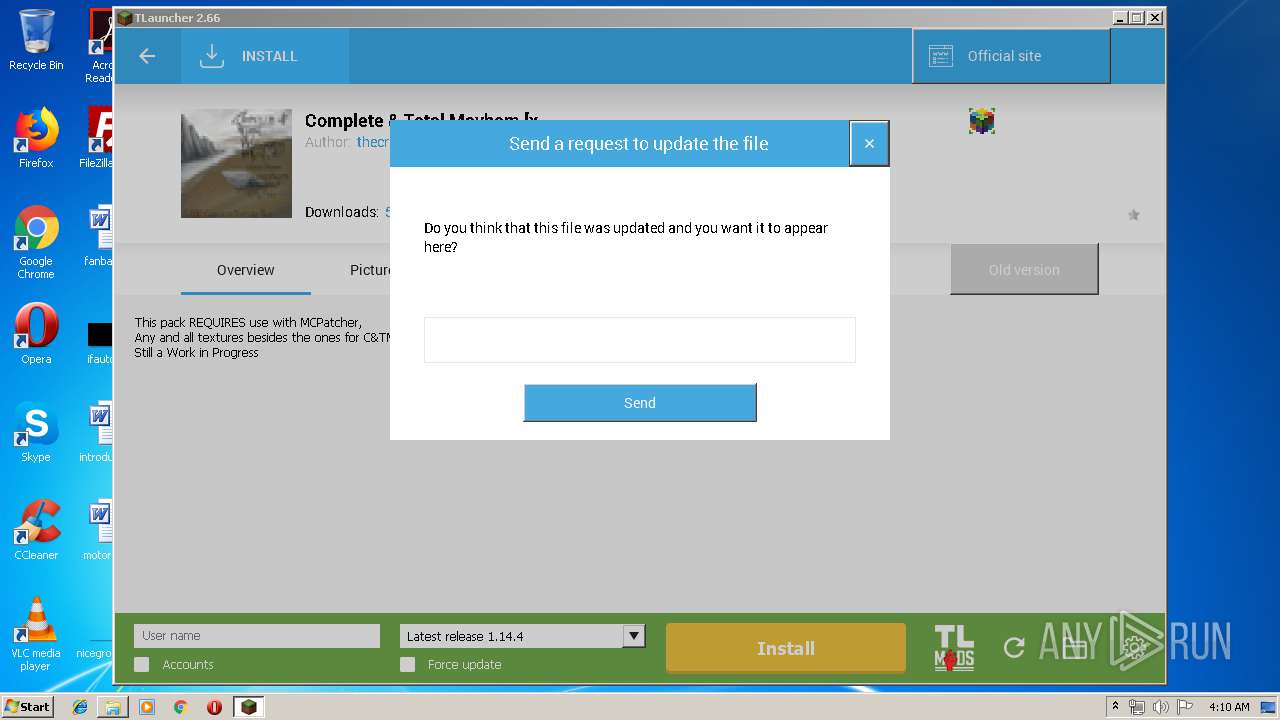
Task: Open media player taskbar icon
Action: [147, 707]
